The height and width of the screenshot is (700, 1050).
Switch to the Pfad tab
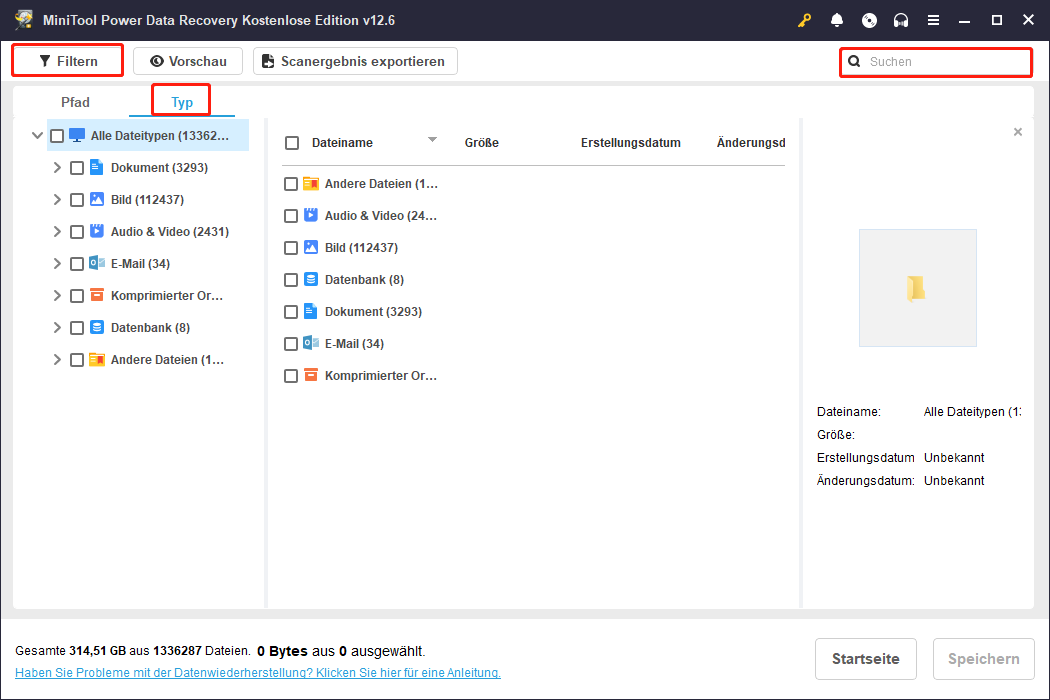tap(75, 102)
